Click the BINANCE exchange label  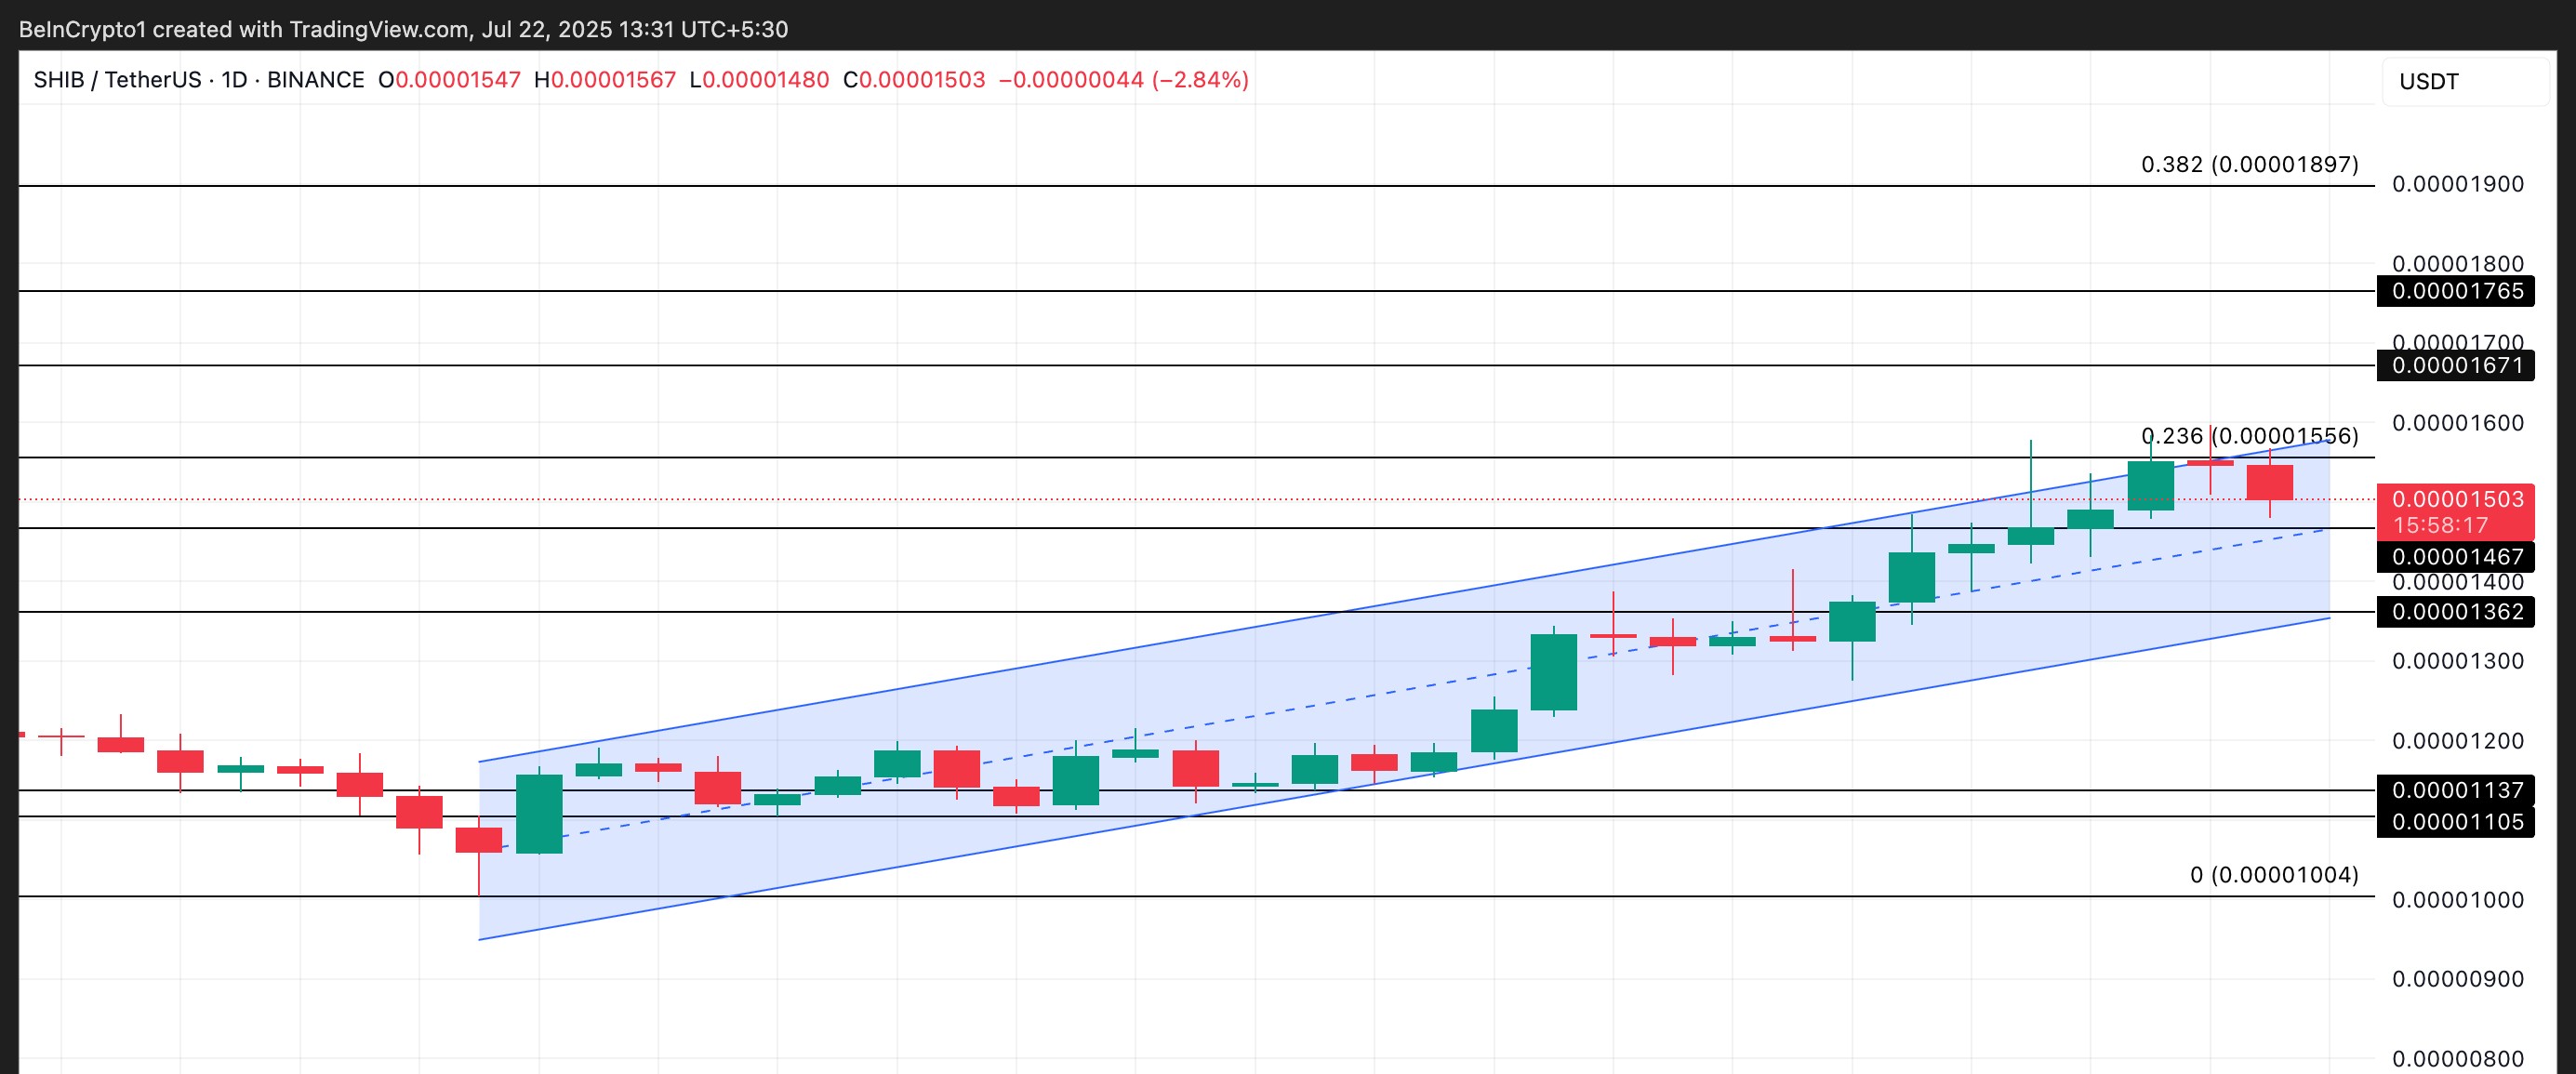pyautogui.click(x=316, y=80)
